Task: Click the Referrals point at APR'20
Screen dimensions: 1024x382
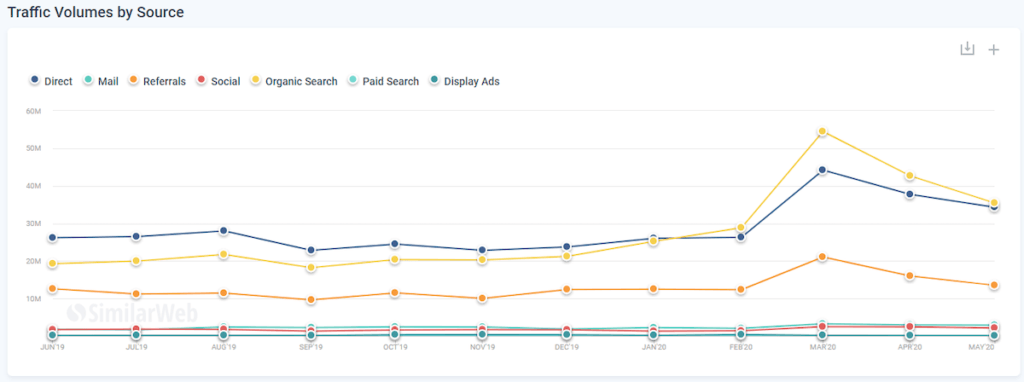Action: coord(909,276)
